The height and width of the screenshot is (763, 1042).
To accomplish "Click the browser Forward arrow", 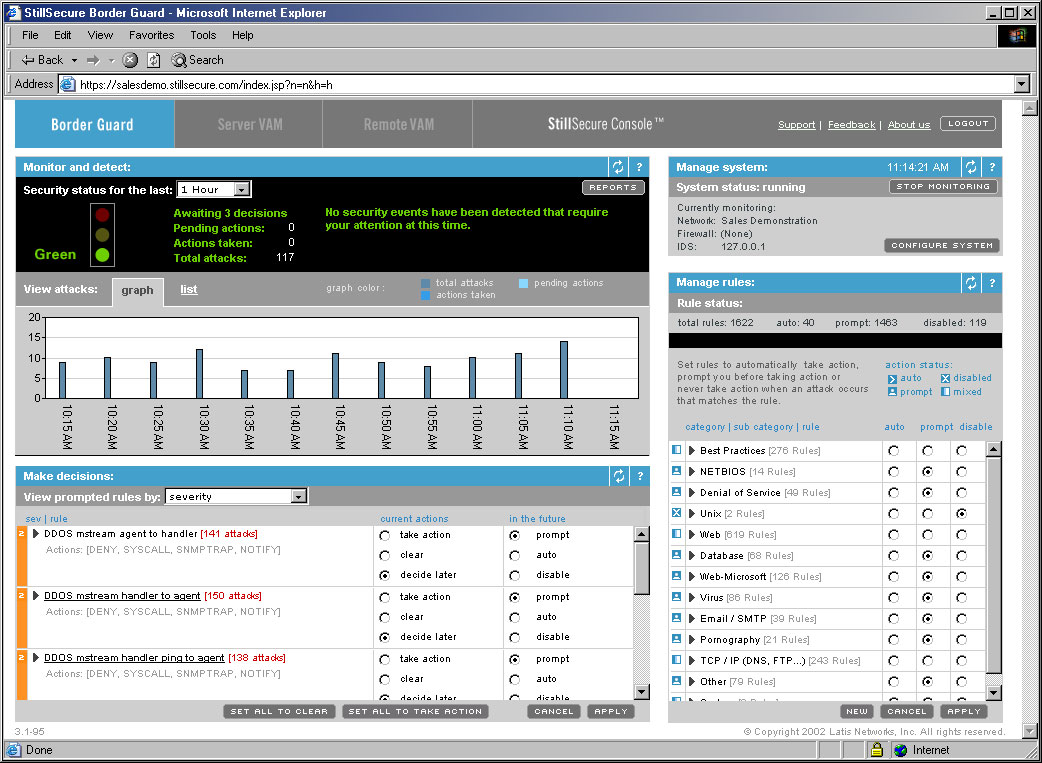I will click(94, 60).
